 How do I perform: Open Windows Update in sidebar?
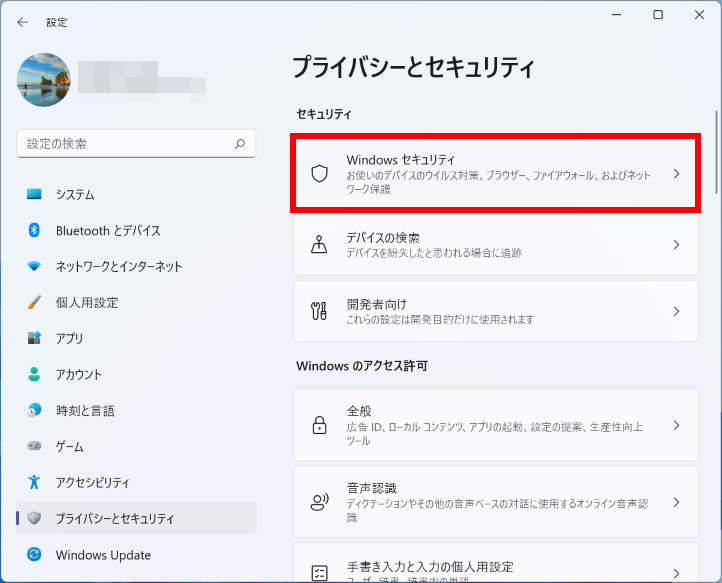pos(136,555)
